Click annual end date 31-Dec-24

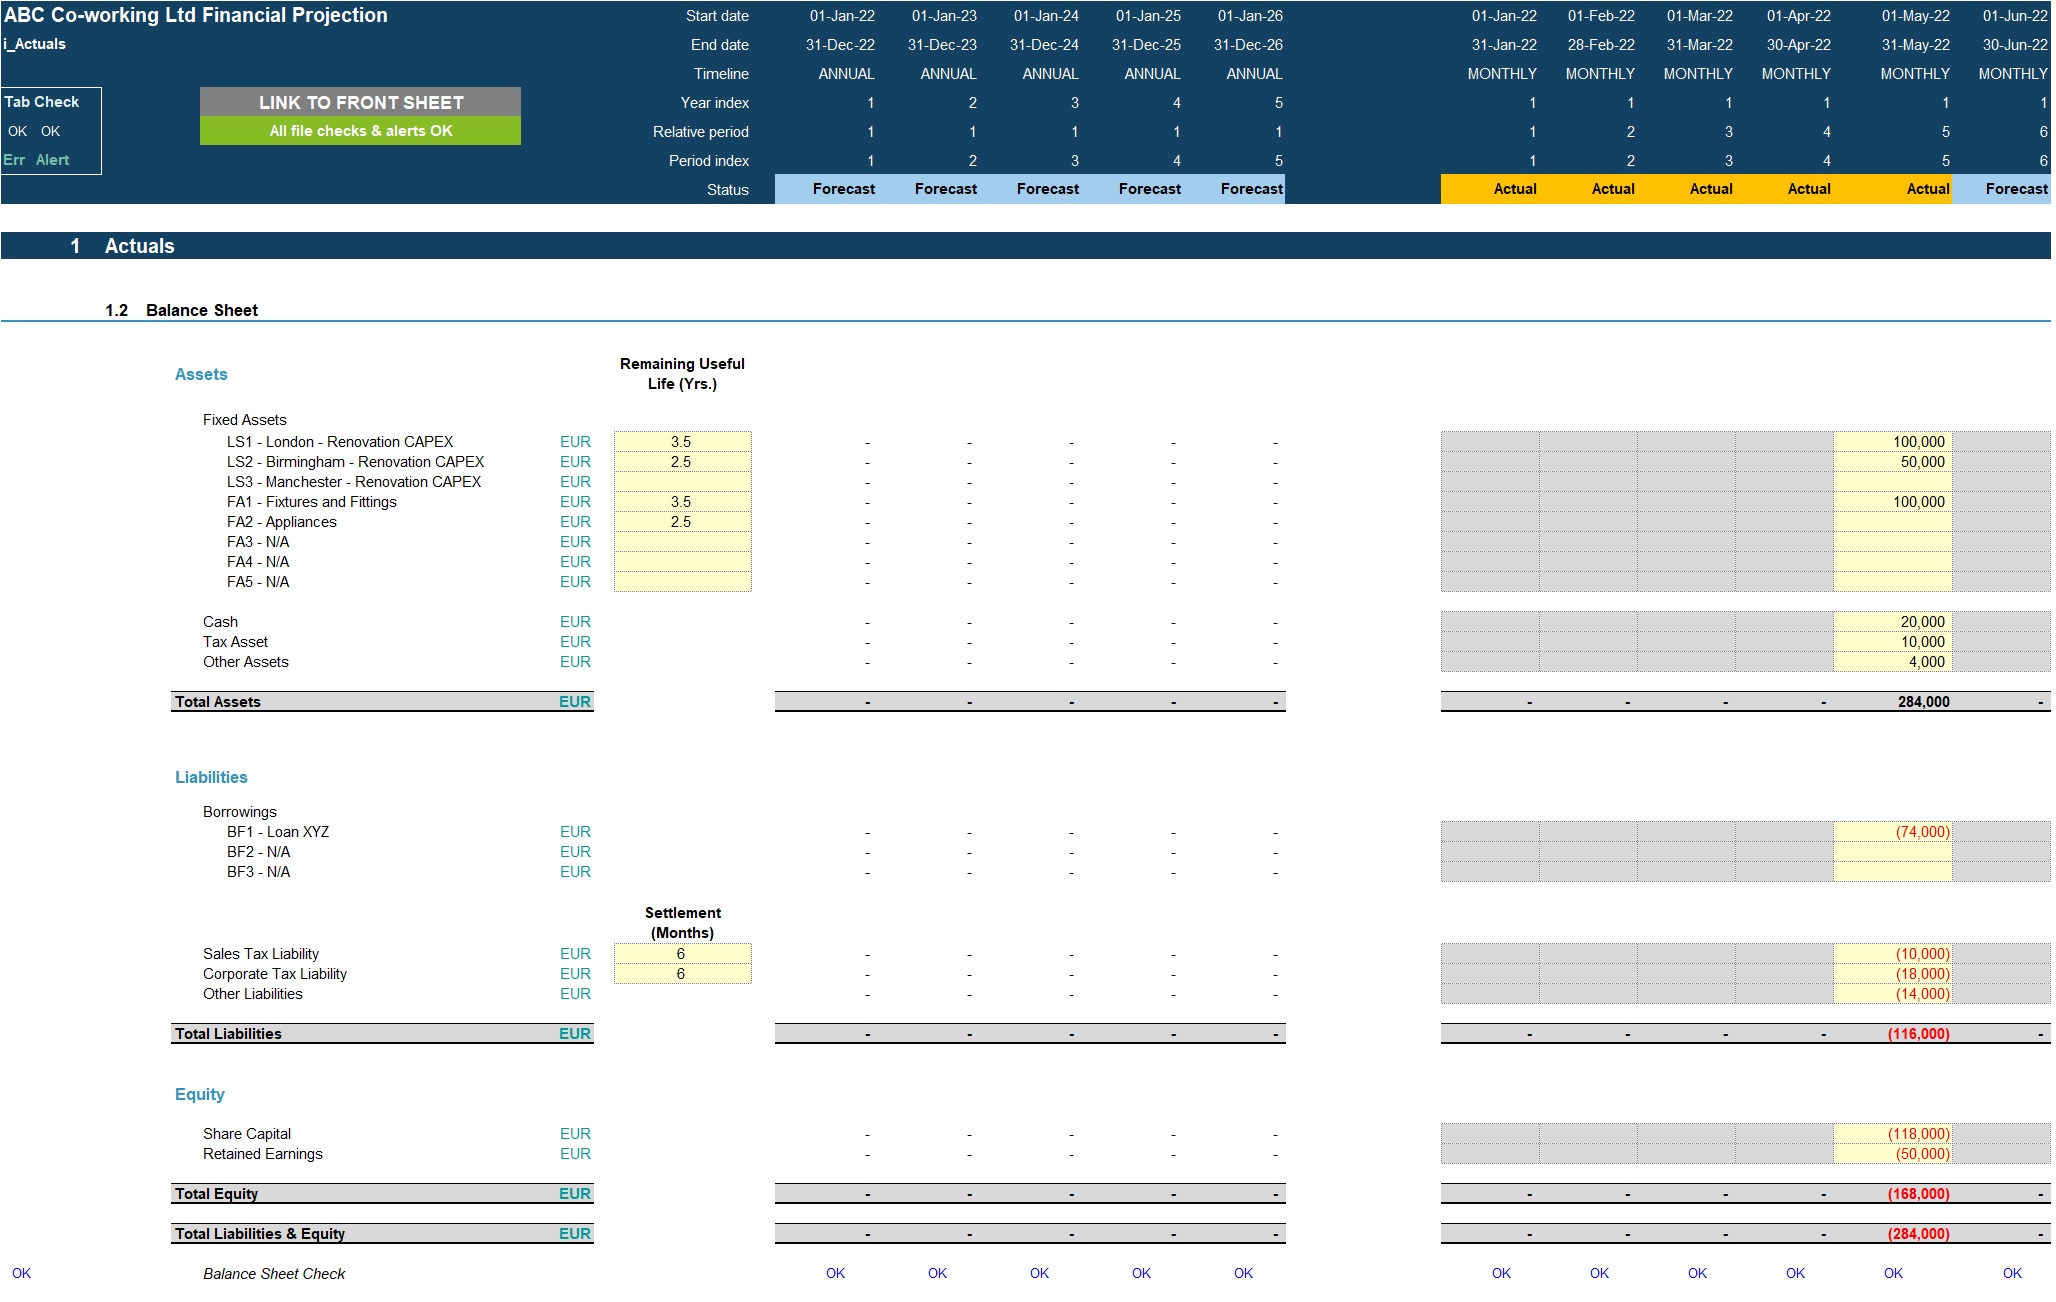point(1044,45)
